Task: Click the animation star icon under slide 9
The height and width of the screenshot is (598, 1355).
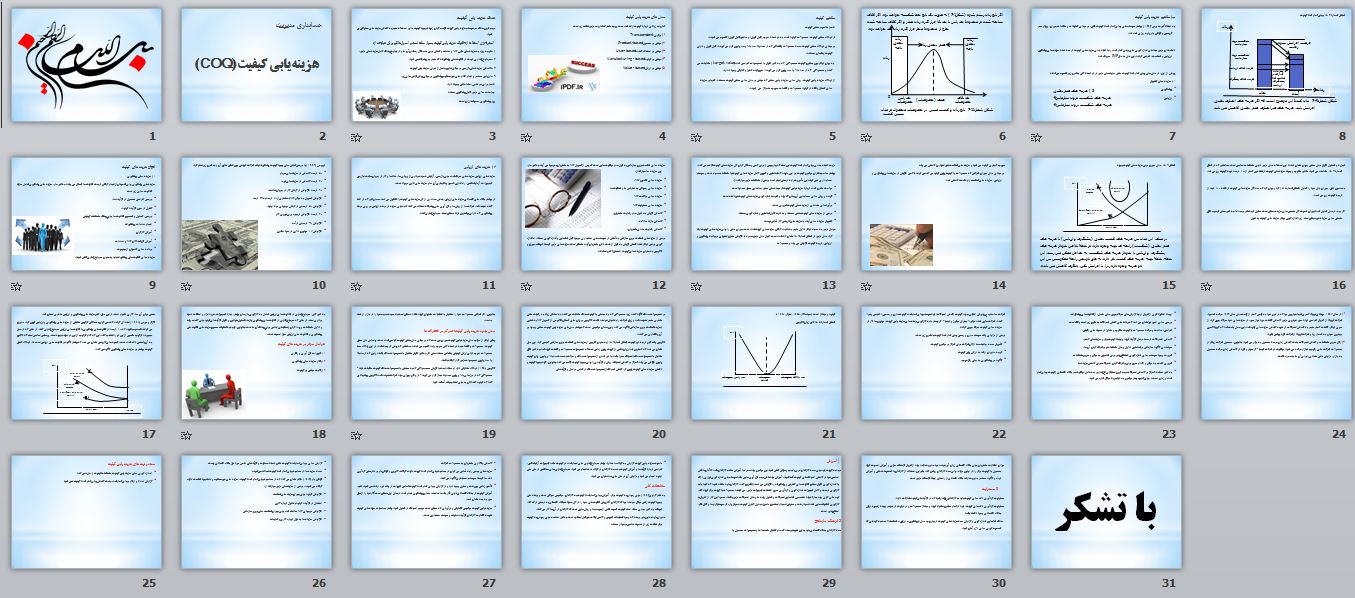Action: (x=15, y=286)
